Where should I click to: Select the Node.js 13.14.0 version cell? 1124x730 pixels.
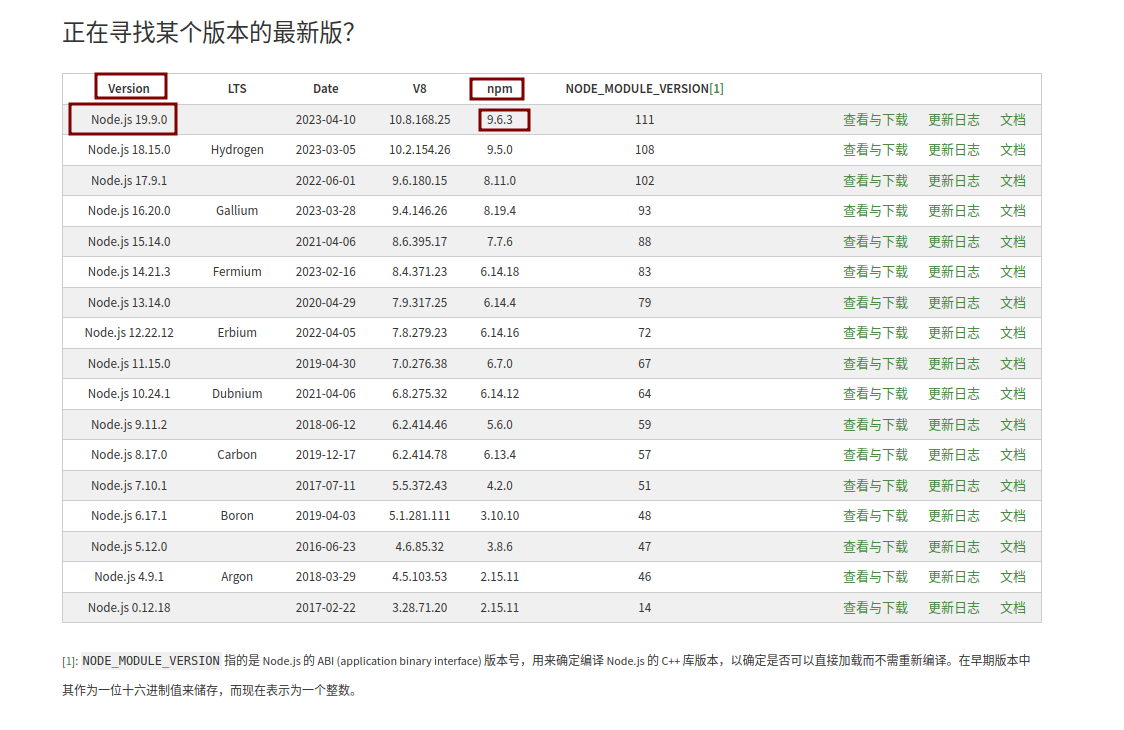pyautogui.click(x=129, y=303)
